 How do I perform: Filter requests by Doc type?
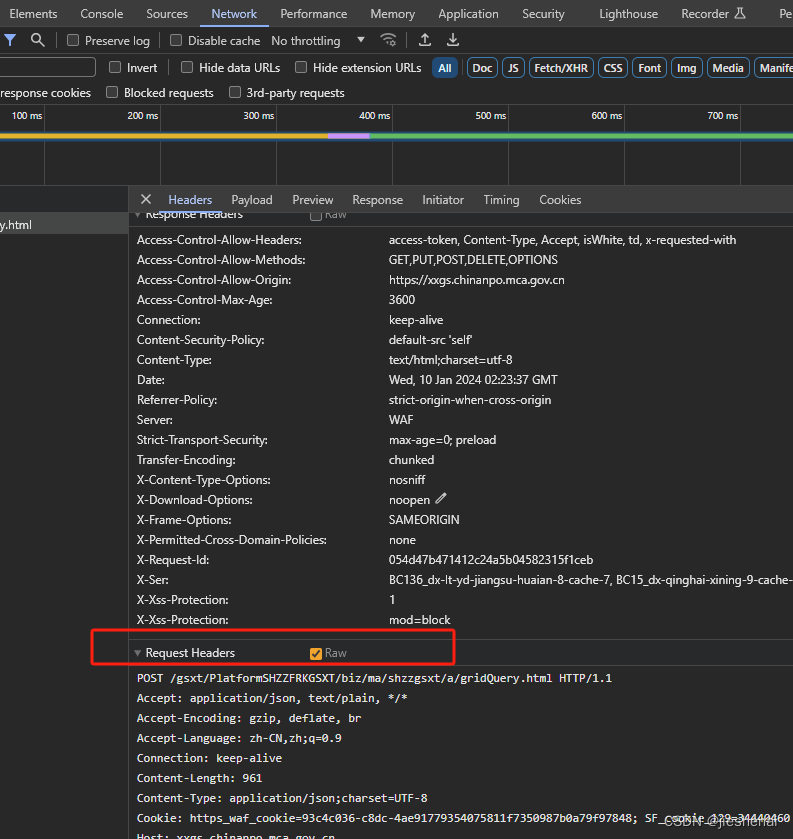coord(482,68)
